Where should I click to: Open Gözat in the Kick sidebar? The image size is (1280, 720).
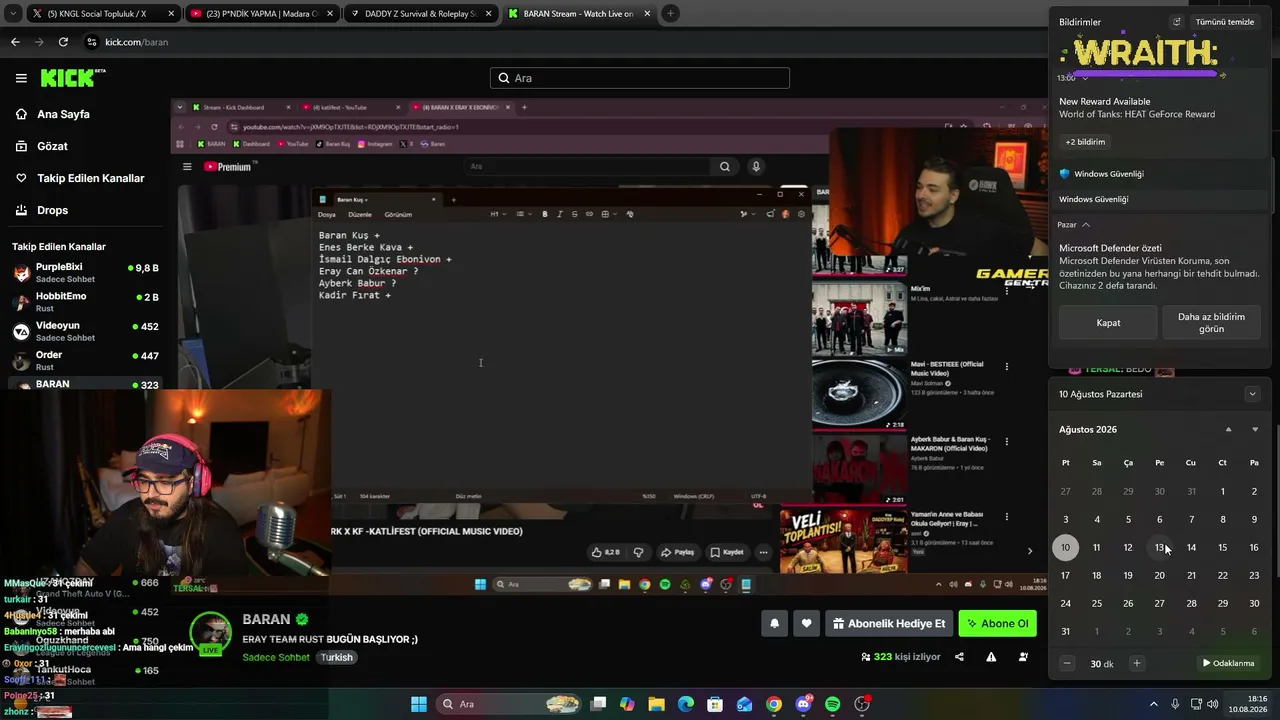pos(52,146)
